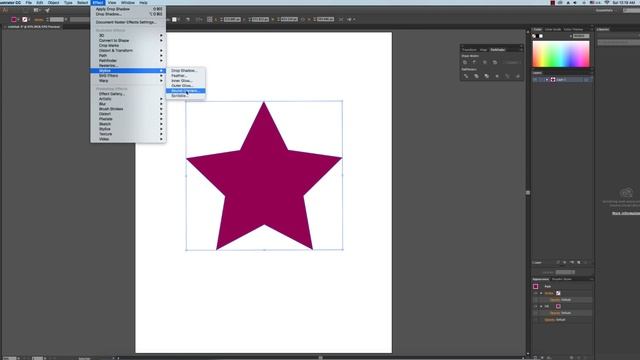Click Apply Drop Shadow menu entry
The width and height of the screenshot is (640, 360).
128,9
